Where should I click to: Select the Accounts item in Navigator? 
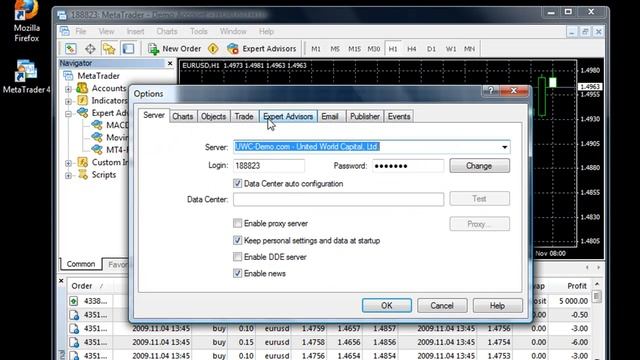pos(109,88)
